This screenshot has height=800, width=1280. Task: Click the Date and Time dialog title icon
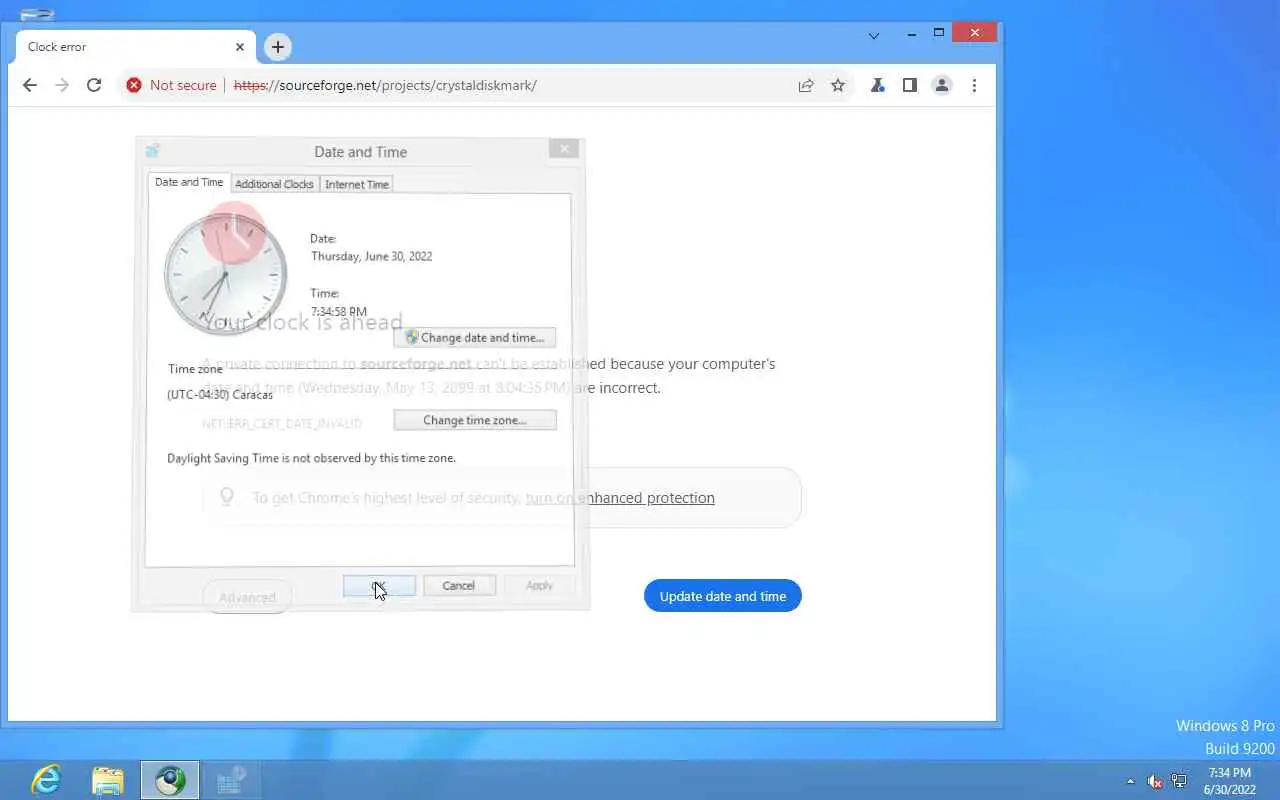click(153, 151)
